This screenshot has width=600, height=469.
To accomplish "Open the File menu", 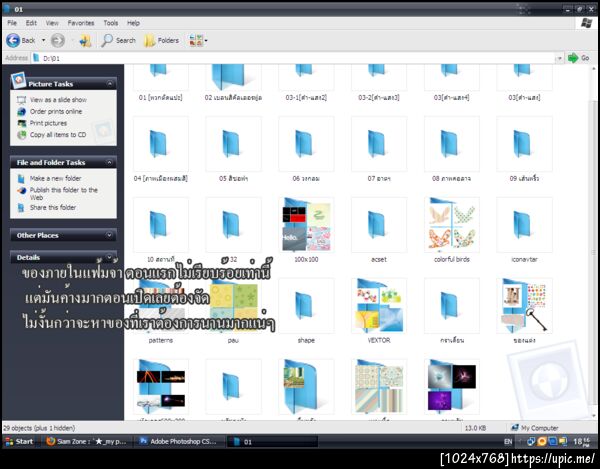I will (12, 23).
